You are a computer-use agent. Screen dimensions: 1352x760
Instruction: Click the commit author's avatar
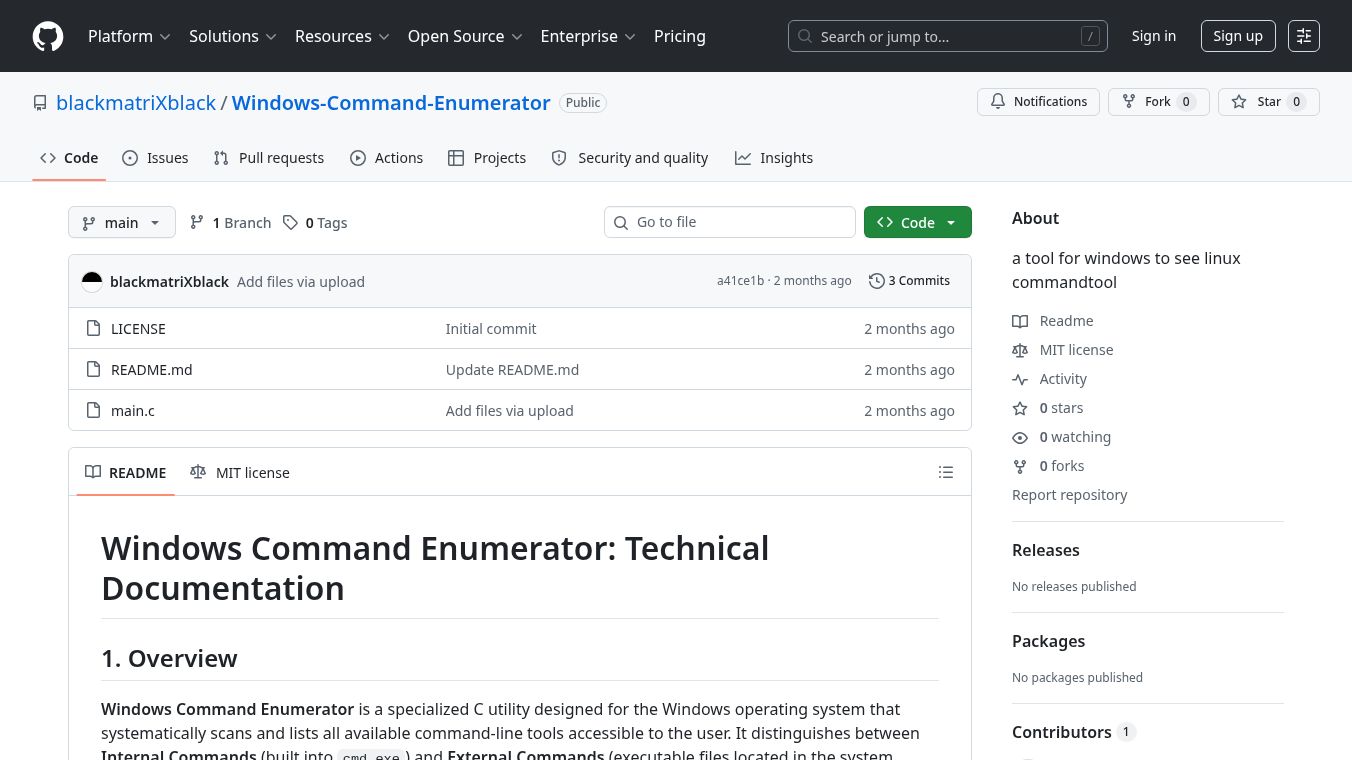(92, 282)
